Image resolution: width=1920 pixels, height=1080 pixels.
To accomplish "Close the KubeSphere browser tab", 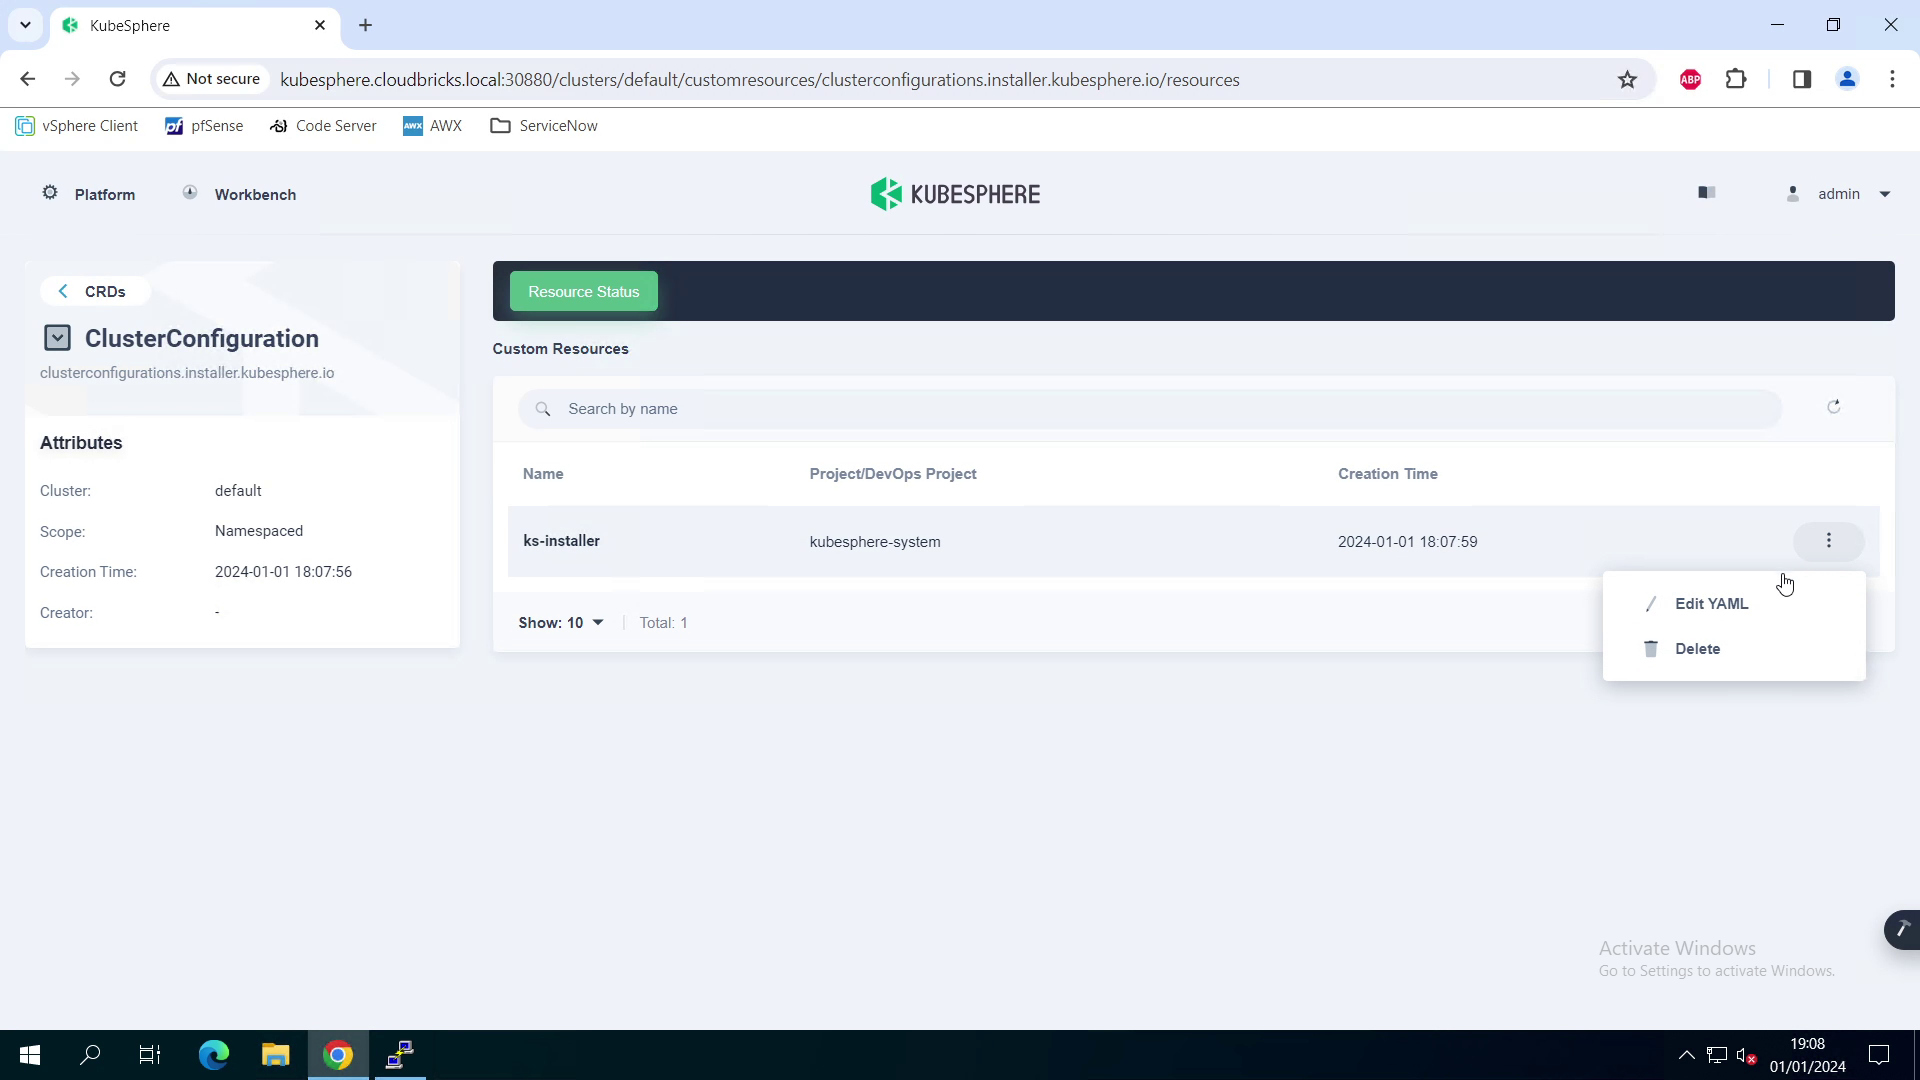I will tap(320, 25).
